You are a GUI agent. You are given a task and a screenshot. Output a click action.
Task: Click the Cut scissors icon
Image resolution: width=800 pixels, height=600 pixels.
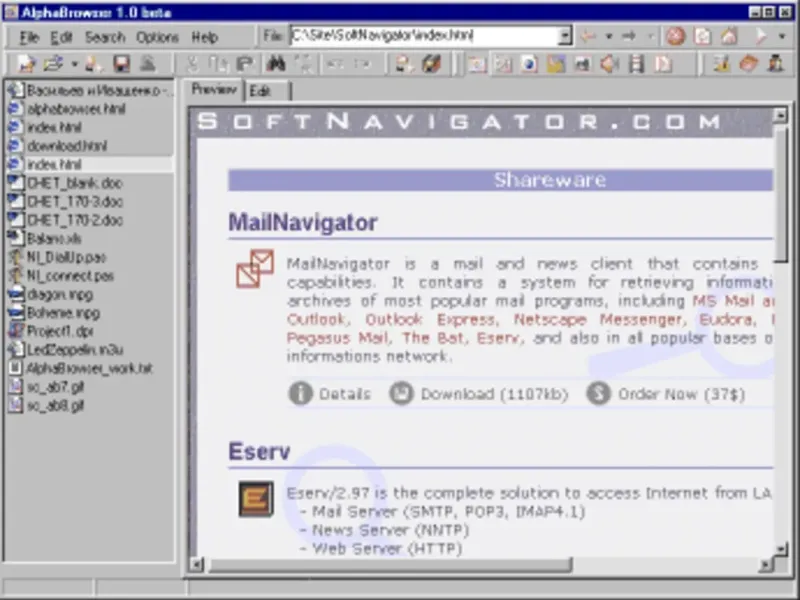[x=192, y=64]
